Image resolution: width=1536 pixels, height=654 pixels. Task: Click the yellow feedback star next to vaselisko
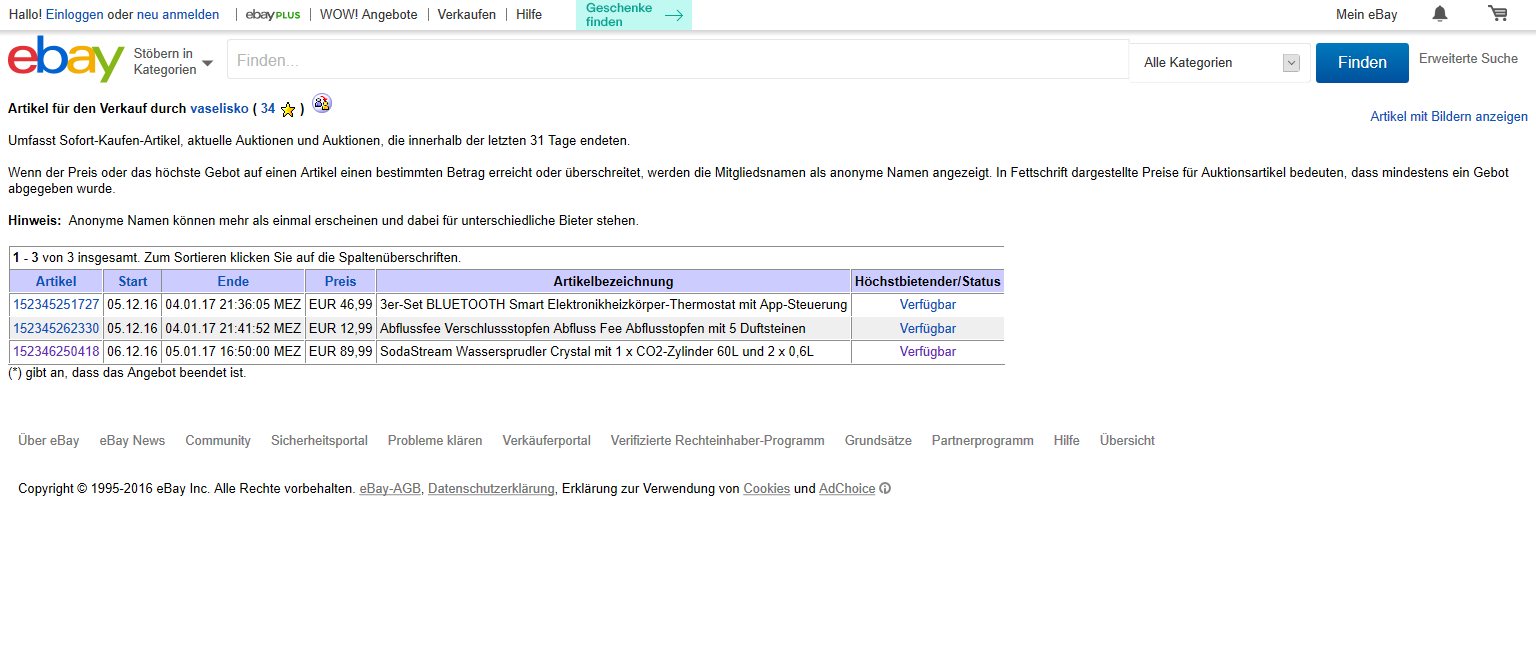click(x=288, y=109)
